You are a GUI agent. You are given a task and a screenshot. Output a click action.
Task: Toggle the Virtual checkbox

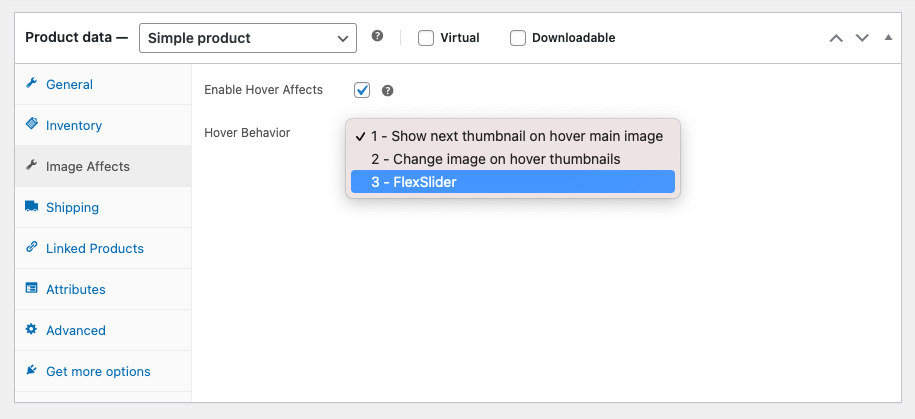click(x=426, y=38)
